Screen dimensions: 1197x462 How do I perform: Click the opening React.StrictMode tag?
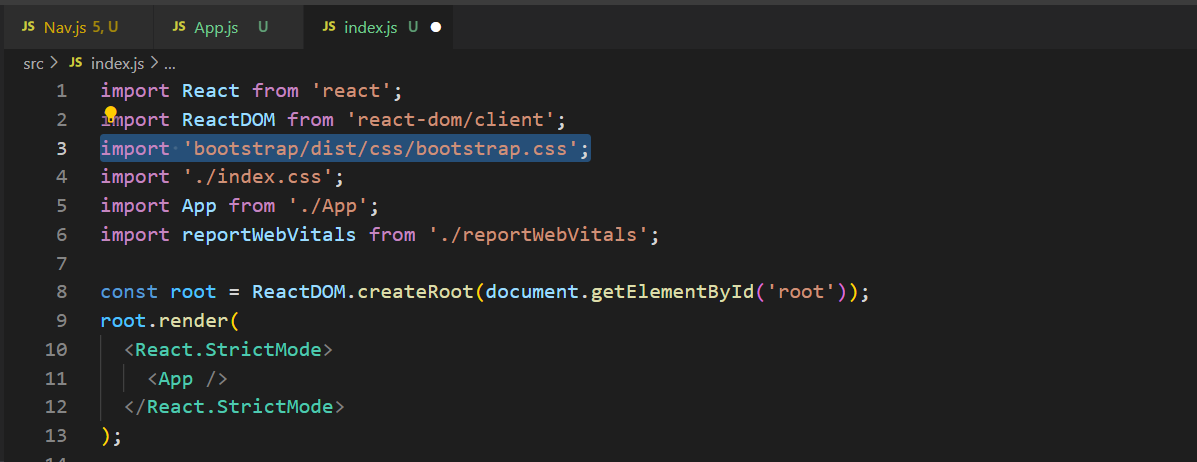coord(228,350)
